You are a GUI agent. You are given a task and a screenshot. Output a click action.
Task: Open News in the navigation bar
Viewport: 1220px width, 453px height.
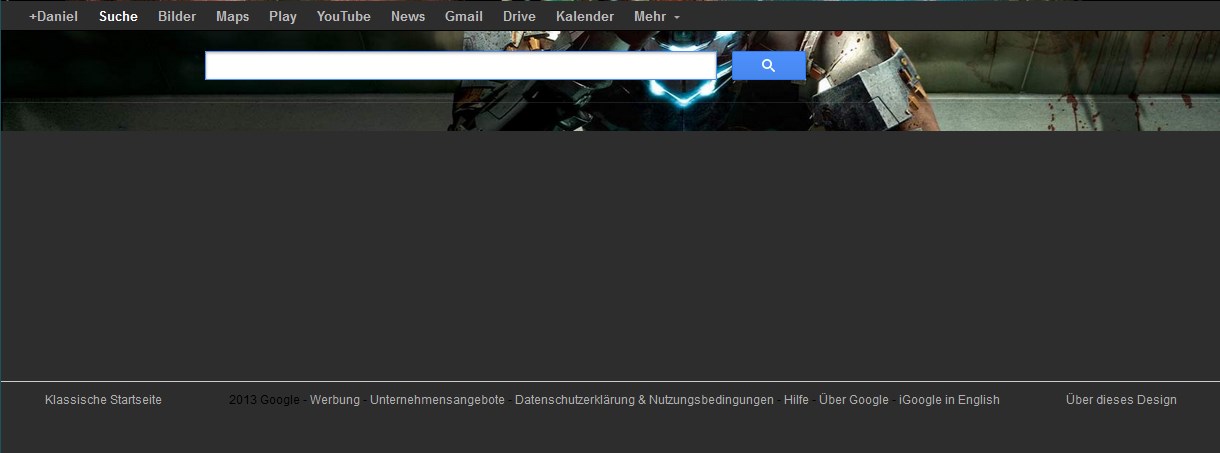pos(408,16)
